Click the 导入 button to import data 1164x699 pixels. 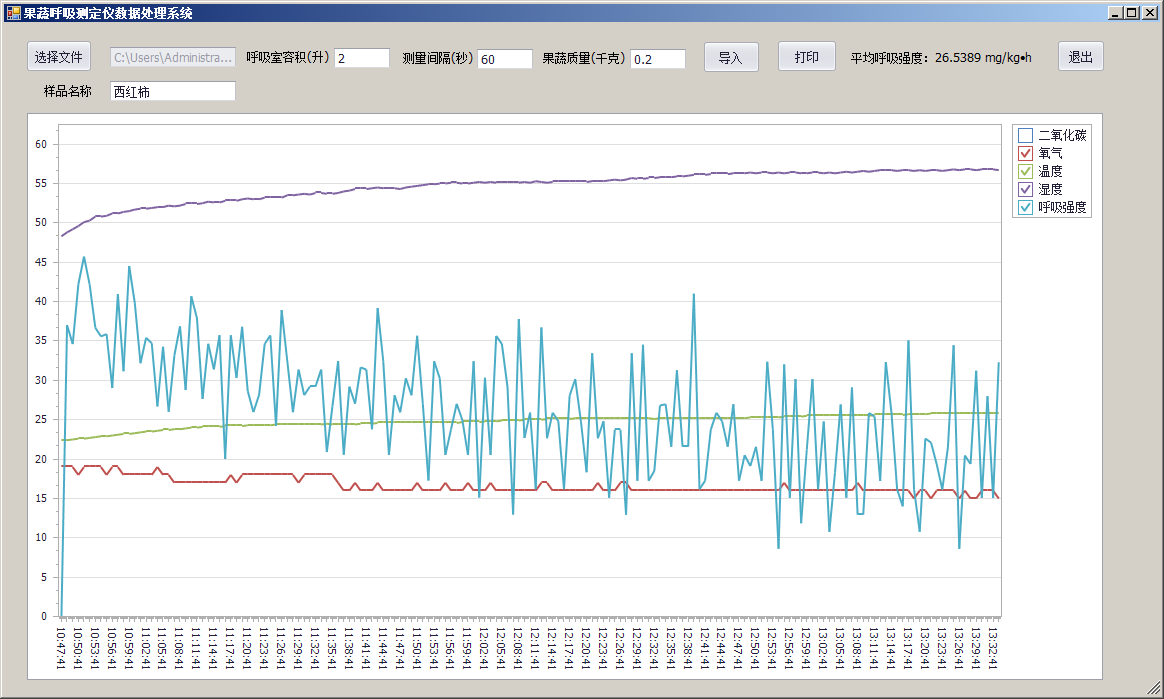(x=731, y=57)
